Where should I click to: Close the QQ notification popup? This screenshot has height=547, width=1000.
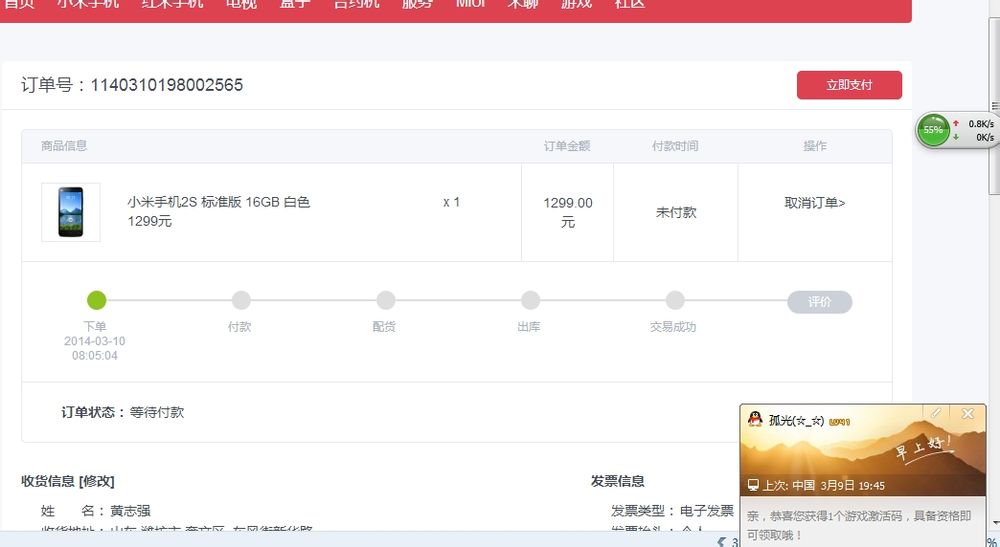tap(967, 414)
